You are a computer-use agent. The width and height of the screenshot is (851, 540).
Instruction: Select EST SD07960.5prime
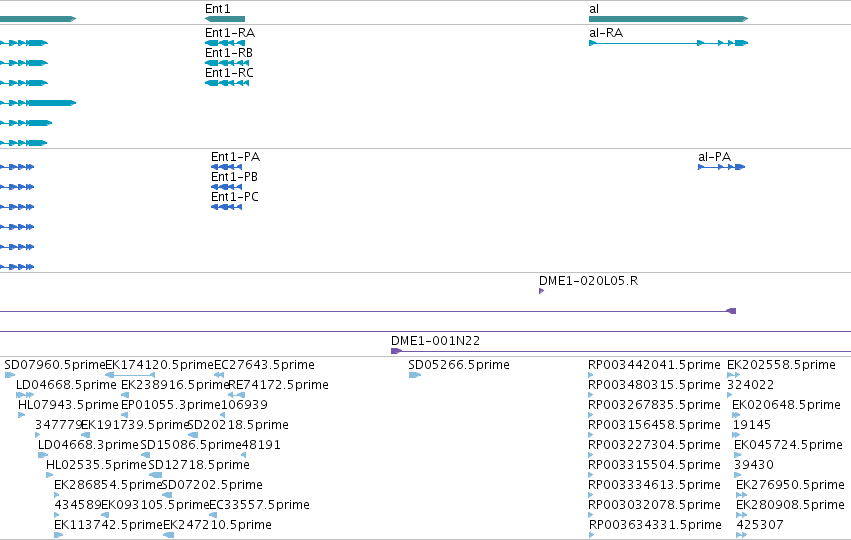pos(55,365)
